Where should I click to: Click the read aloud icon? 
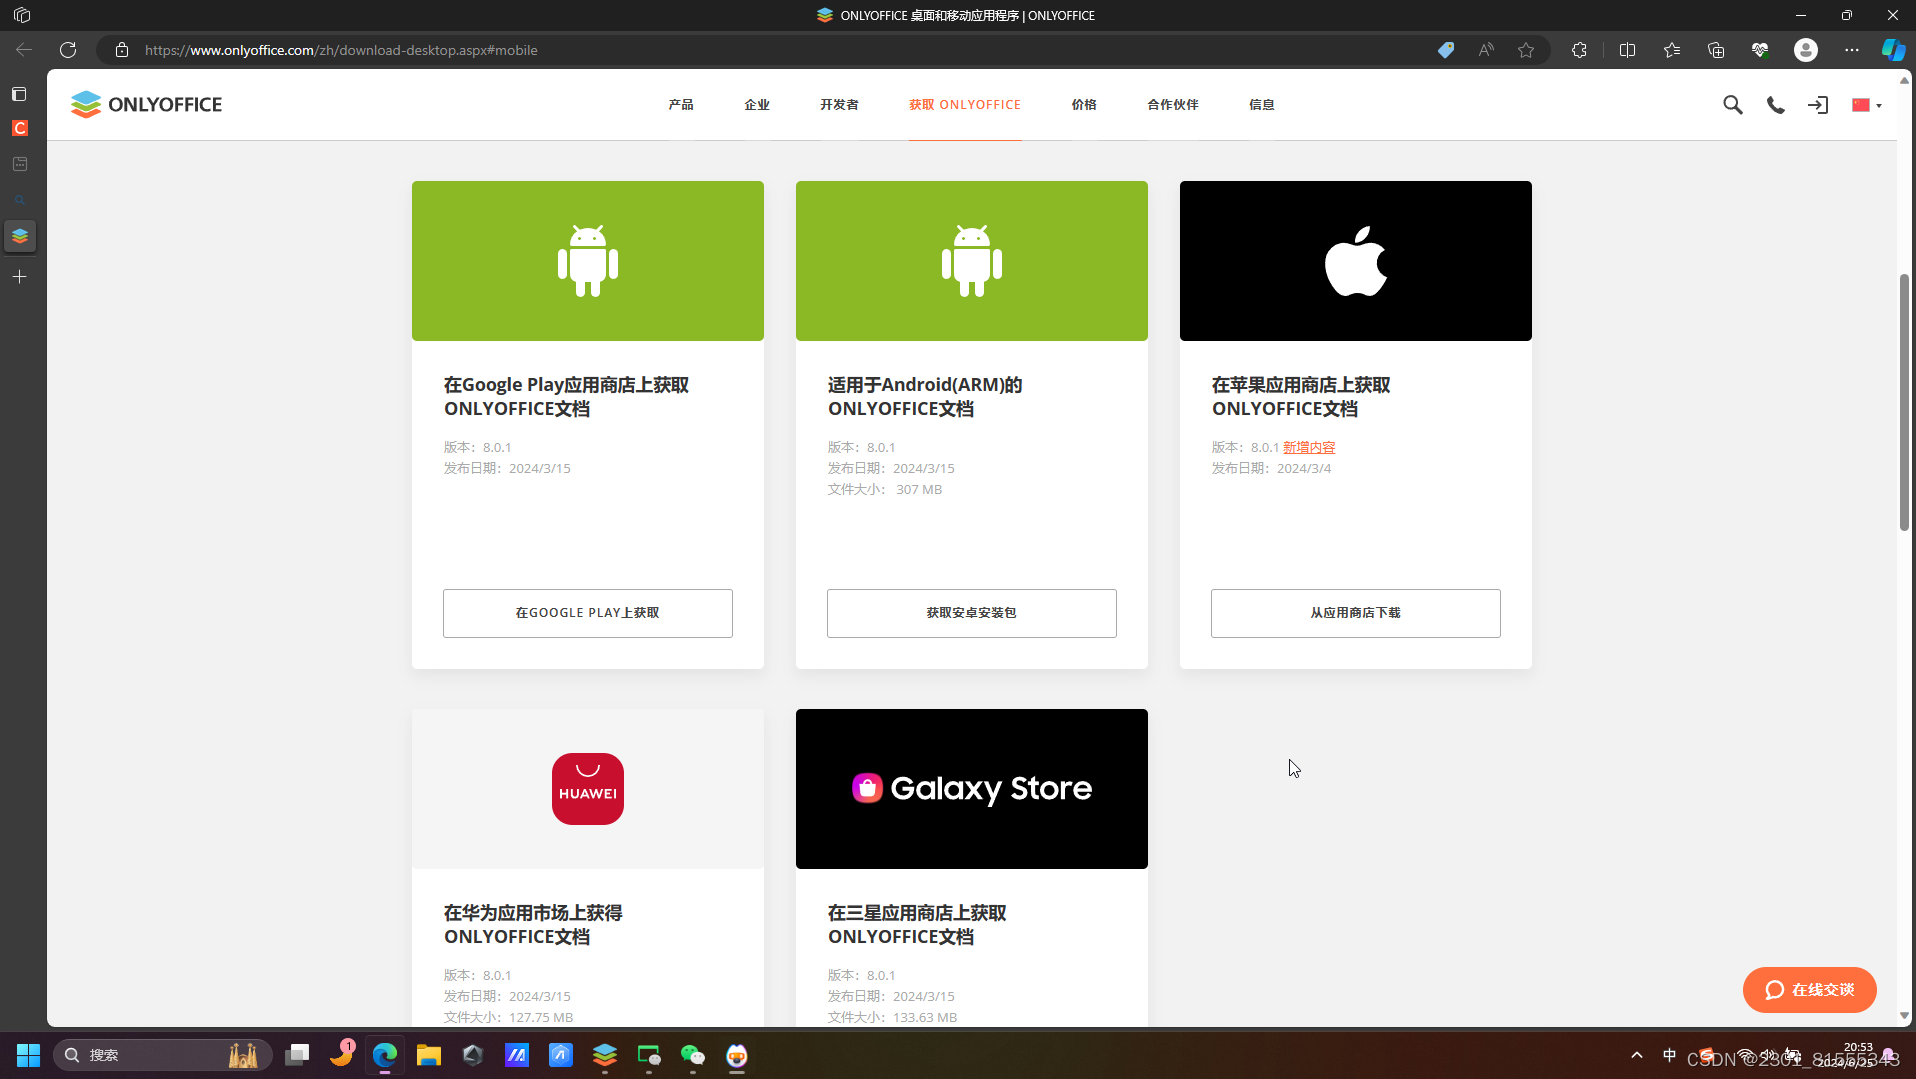point(1486,50)
